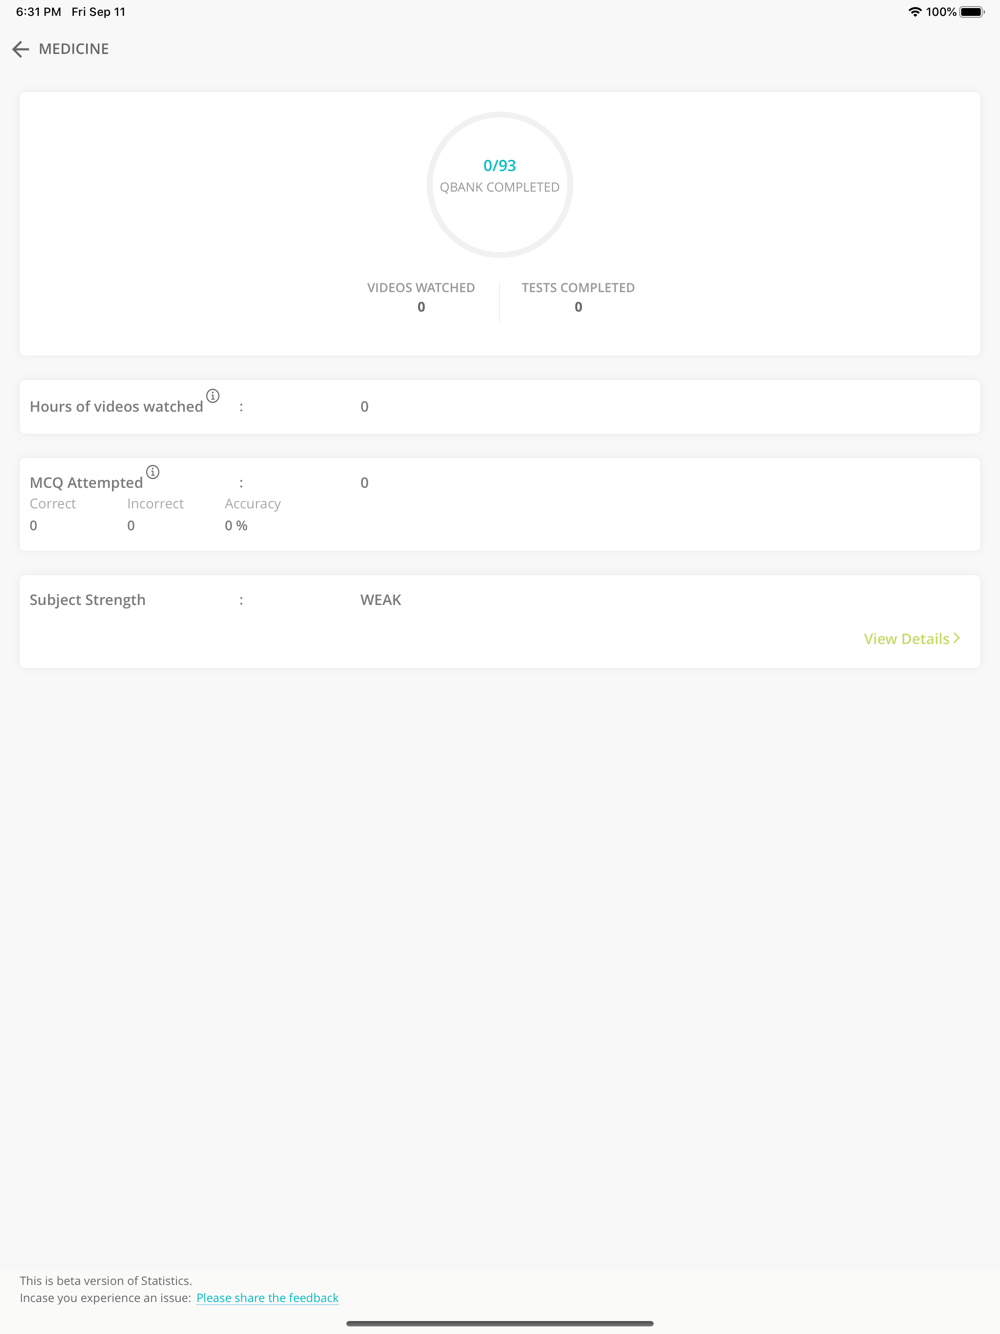1000x1334 pixels.
Task: Open info icon beside MCQ Attempted
Action: pos(153,472)
